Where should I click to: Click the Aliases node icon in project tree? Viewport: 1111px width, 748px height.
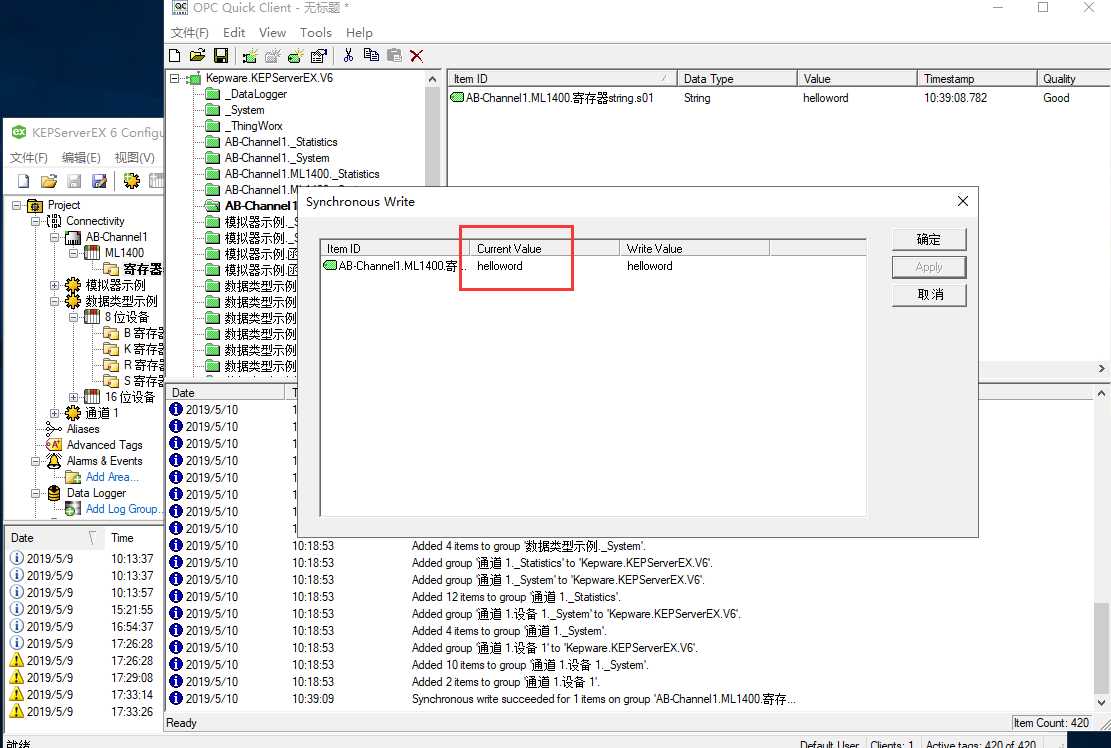click(x=53, y=429)
